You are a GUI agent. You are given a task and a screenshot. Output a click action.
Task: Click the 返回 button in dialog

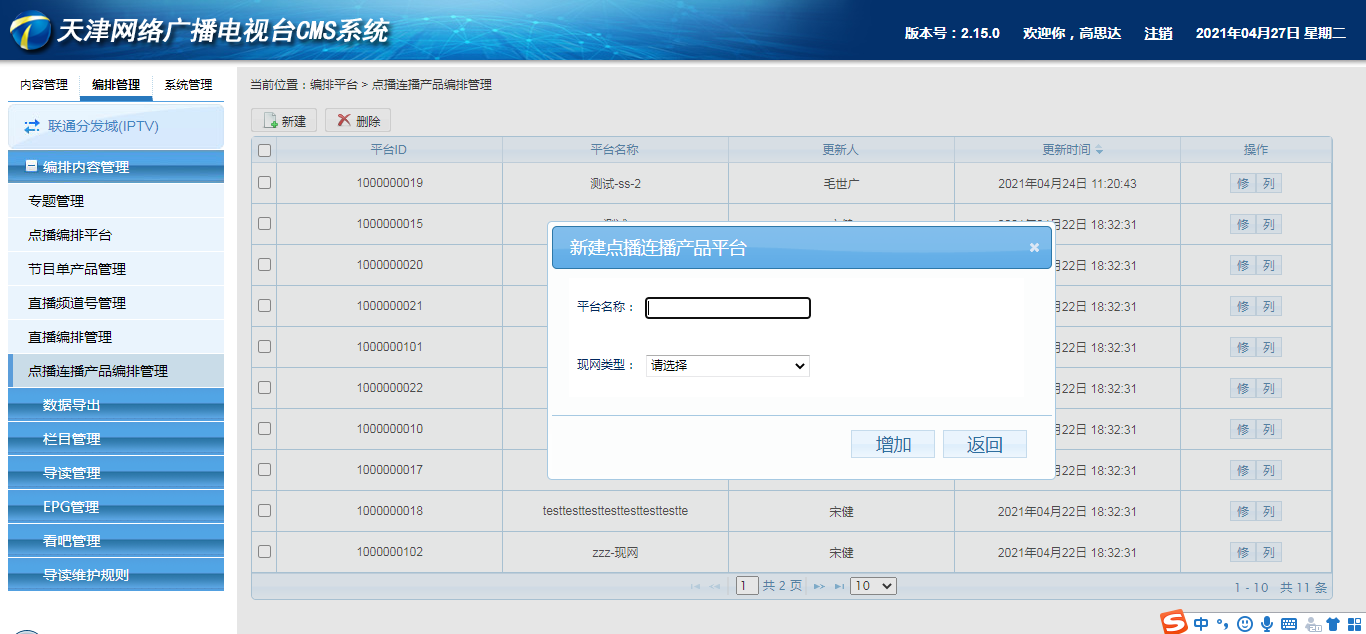click(x=985, y=445)
